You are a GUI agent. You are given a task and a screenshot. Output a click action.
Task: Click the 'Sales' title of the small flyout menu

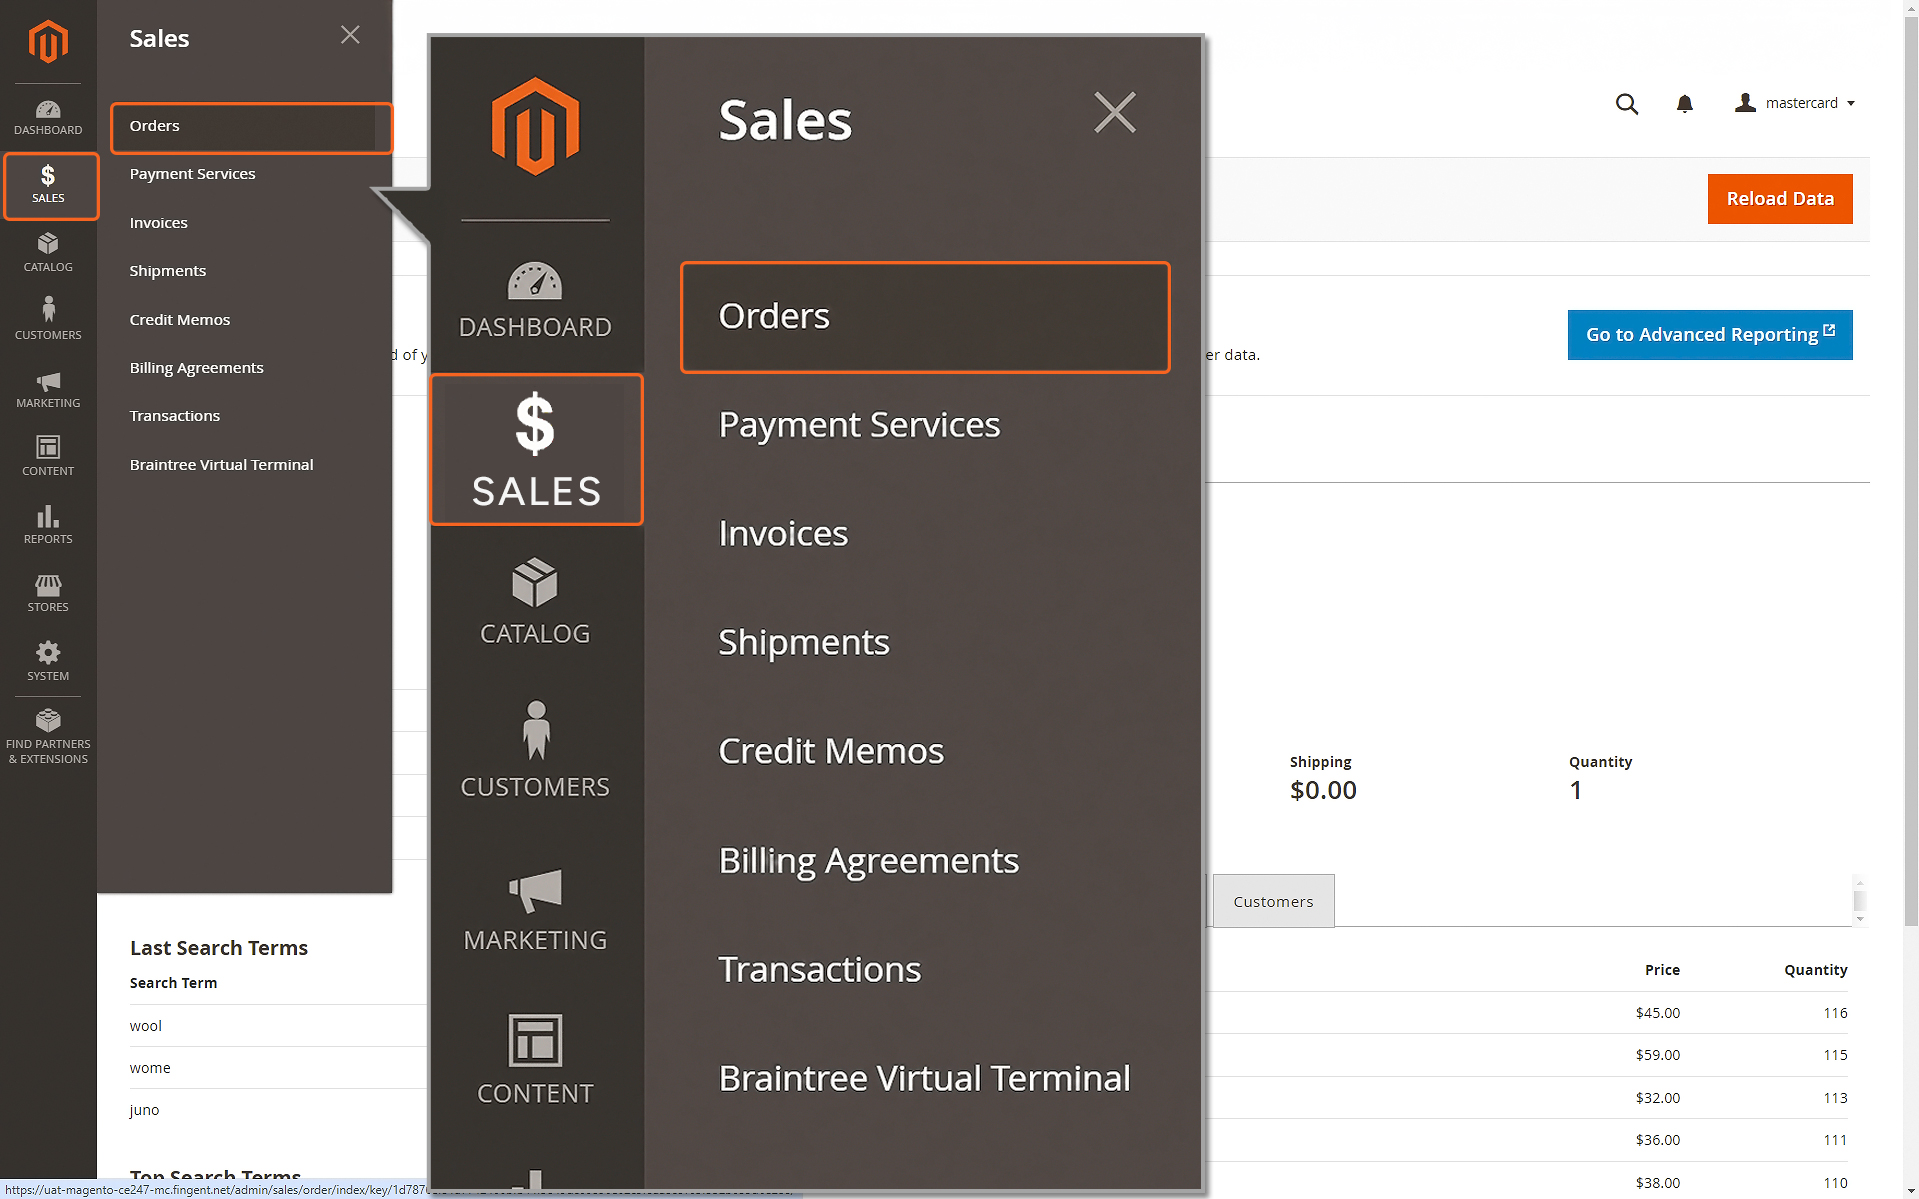coord(159,39)
